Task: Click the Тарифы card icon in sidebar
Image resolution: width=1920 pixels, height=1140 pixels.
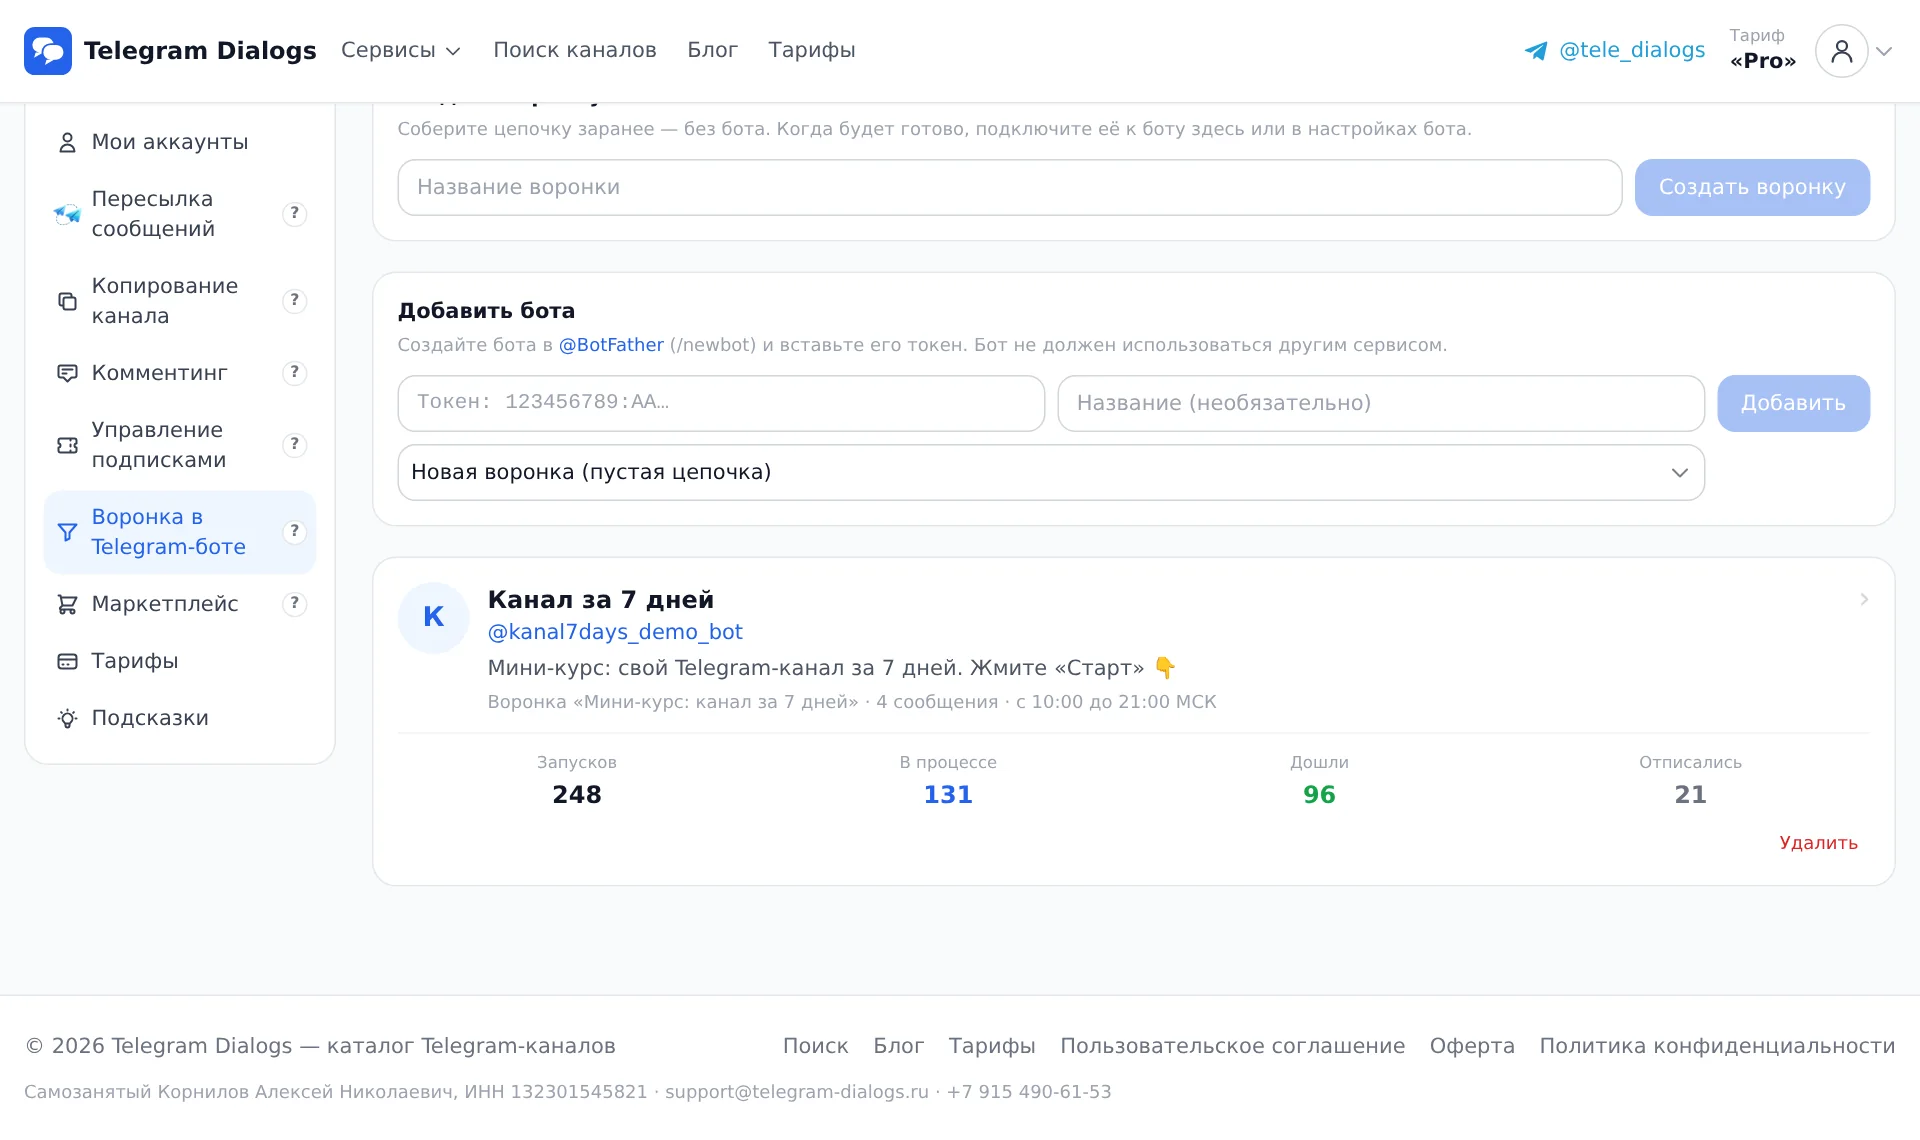Action: coord(67,661)
